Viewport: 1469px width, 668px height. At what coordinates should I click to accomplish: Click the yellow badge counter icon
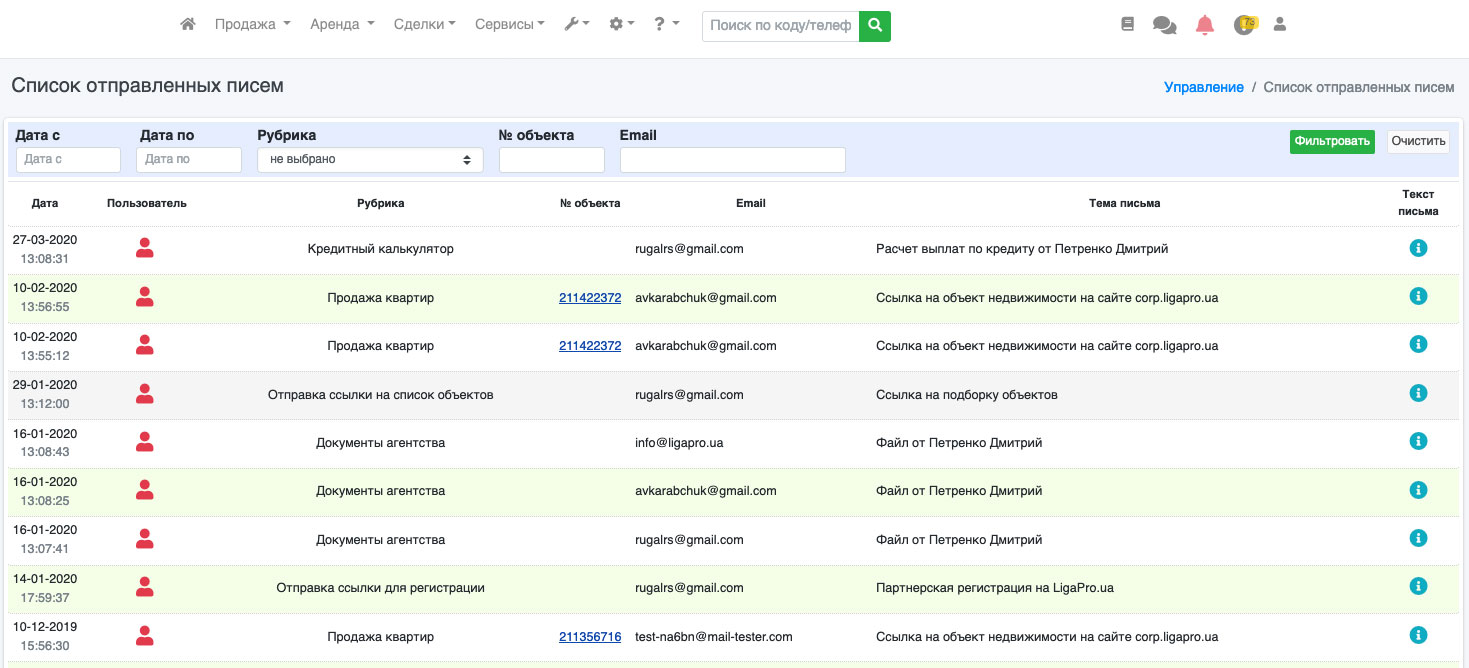(1244, 25)
